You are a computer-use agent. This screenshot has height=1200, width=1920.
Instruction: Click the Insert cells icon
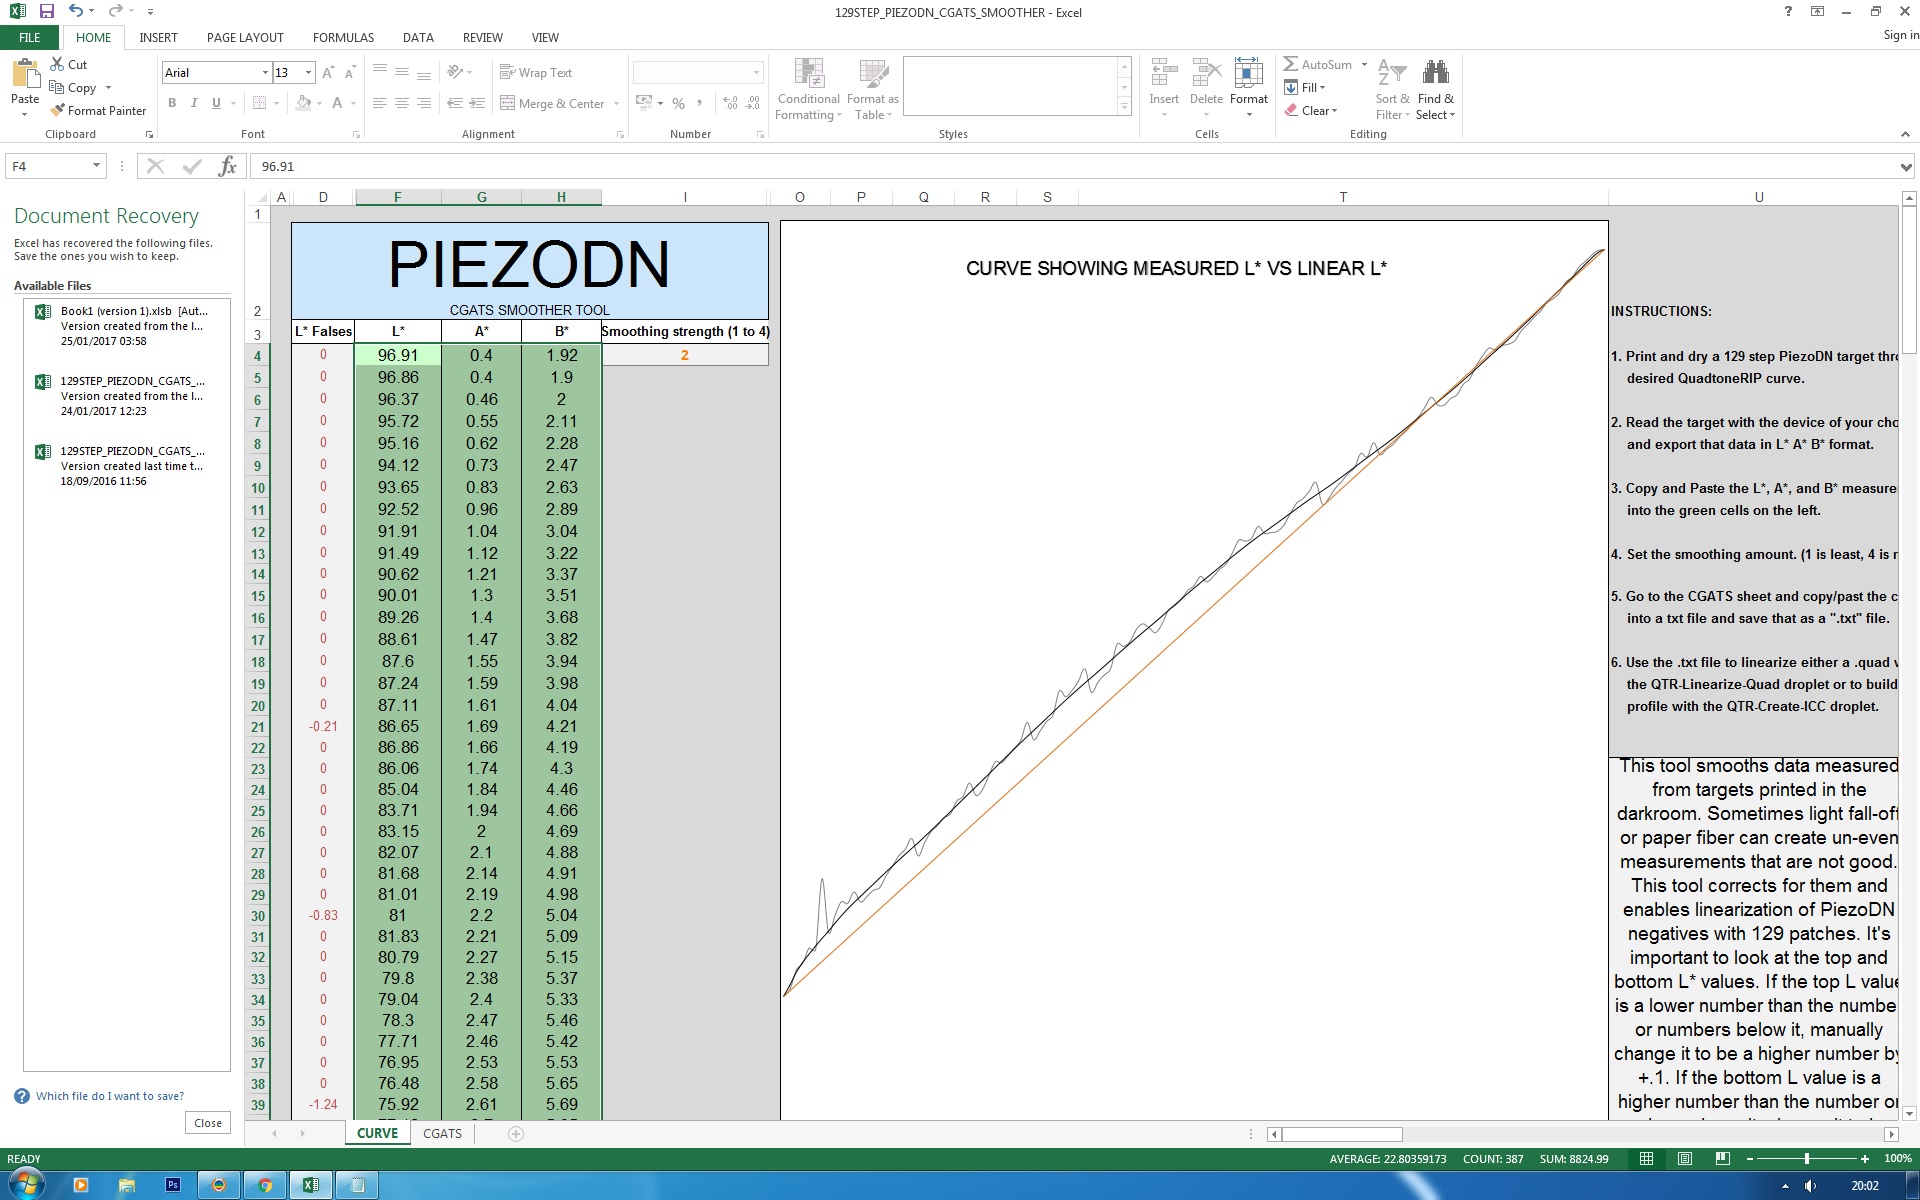click(1163, 73)
